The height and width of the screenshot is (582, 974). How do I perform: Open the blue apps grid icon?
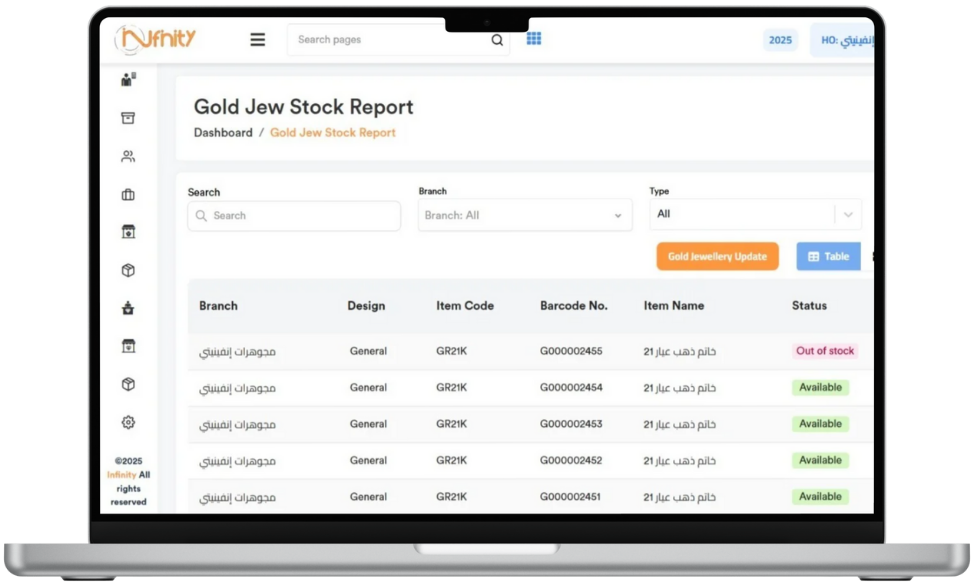[534, 39]
